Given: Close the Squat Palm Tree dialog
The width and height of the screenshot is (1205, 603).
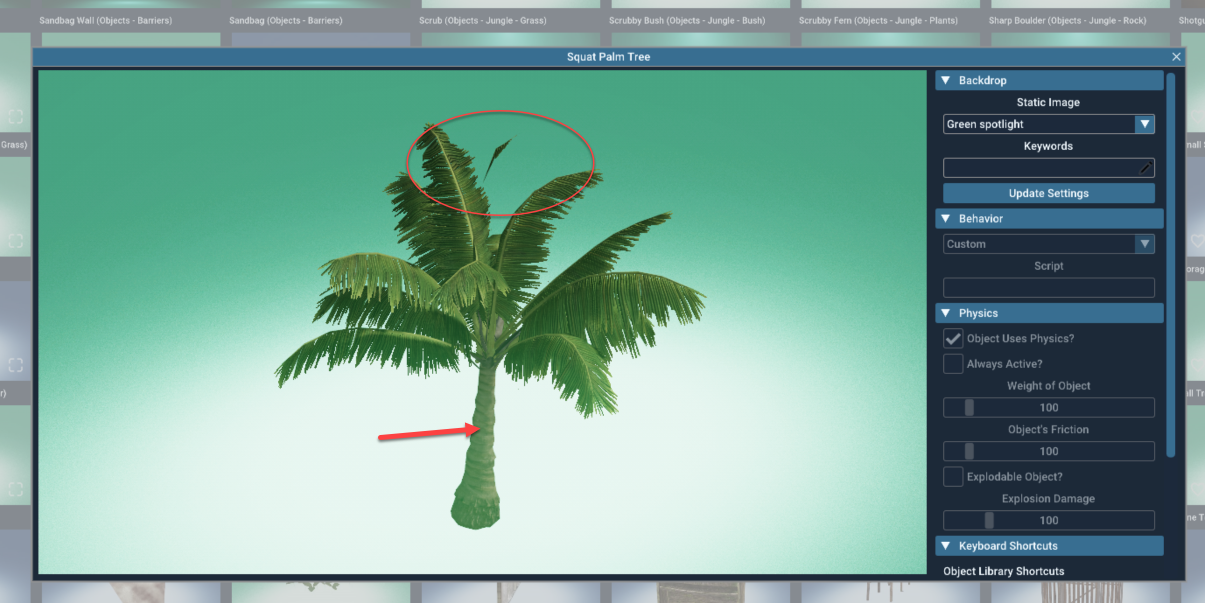Looking at the screenshot, I should point(1176,57).
